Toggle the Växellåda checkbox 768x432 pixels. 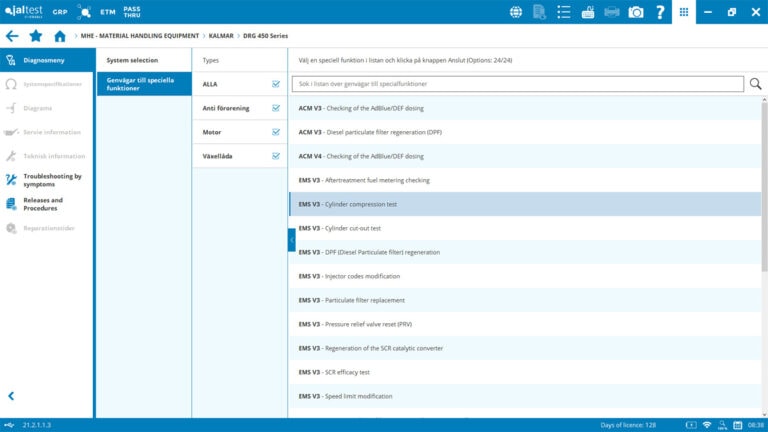[276, 156]
